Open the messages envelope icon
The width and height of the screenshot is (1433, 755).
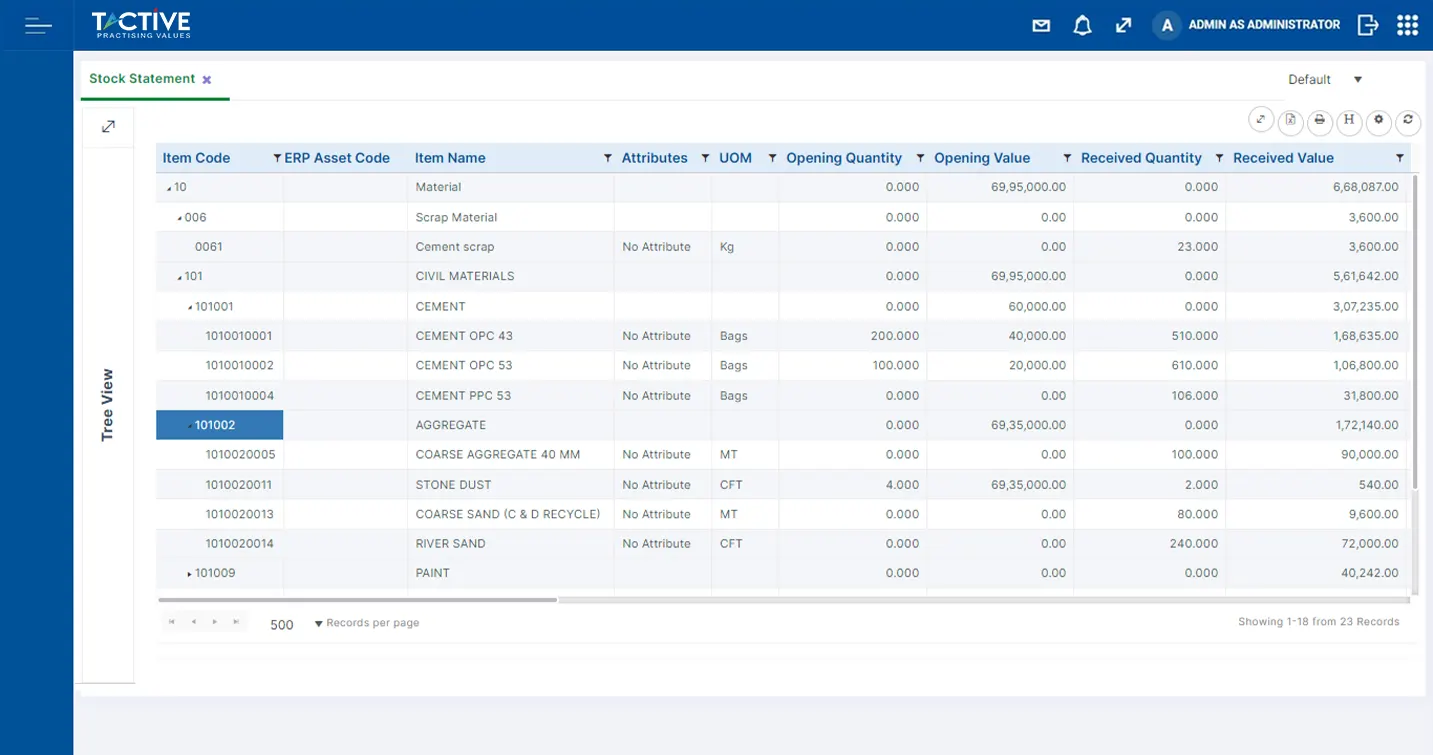point(1040,25)
